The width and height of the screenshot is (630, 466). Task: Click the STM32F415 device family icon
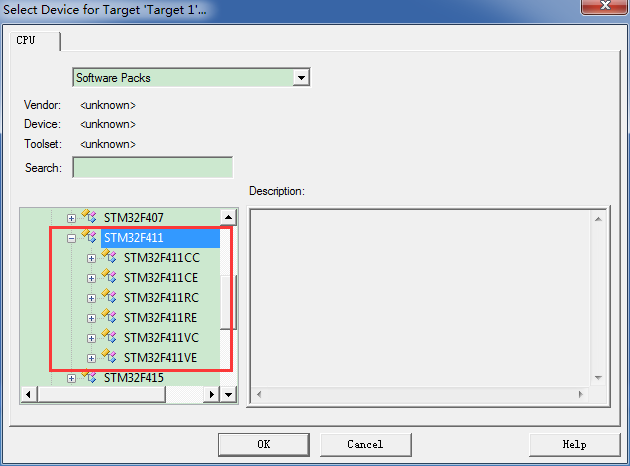pos(89,377)
